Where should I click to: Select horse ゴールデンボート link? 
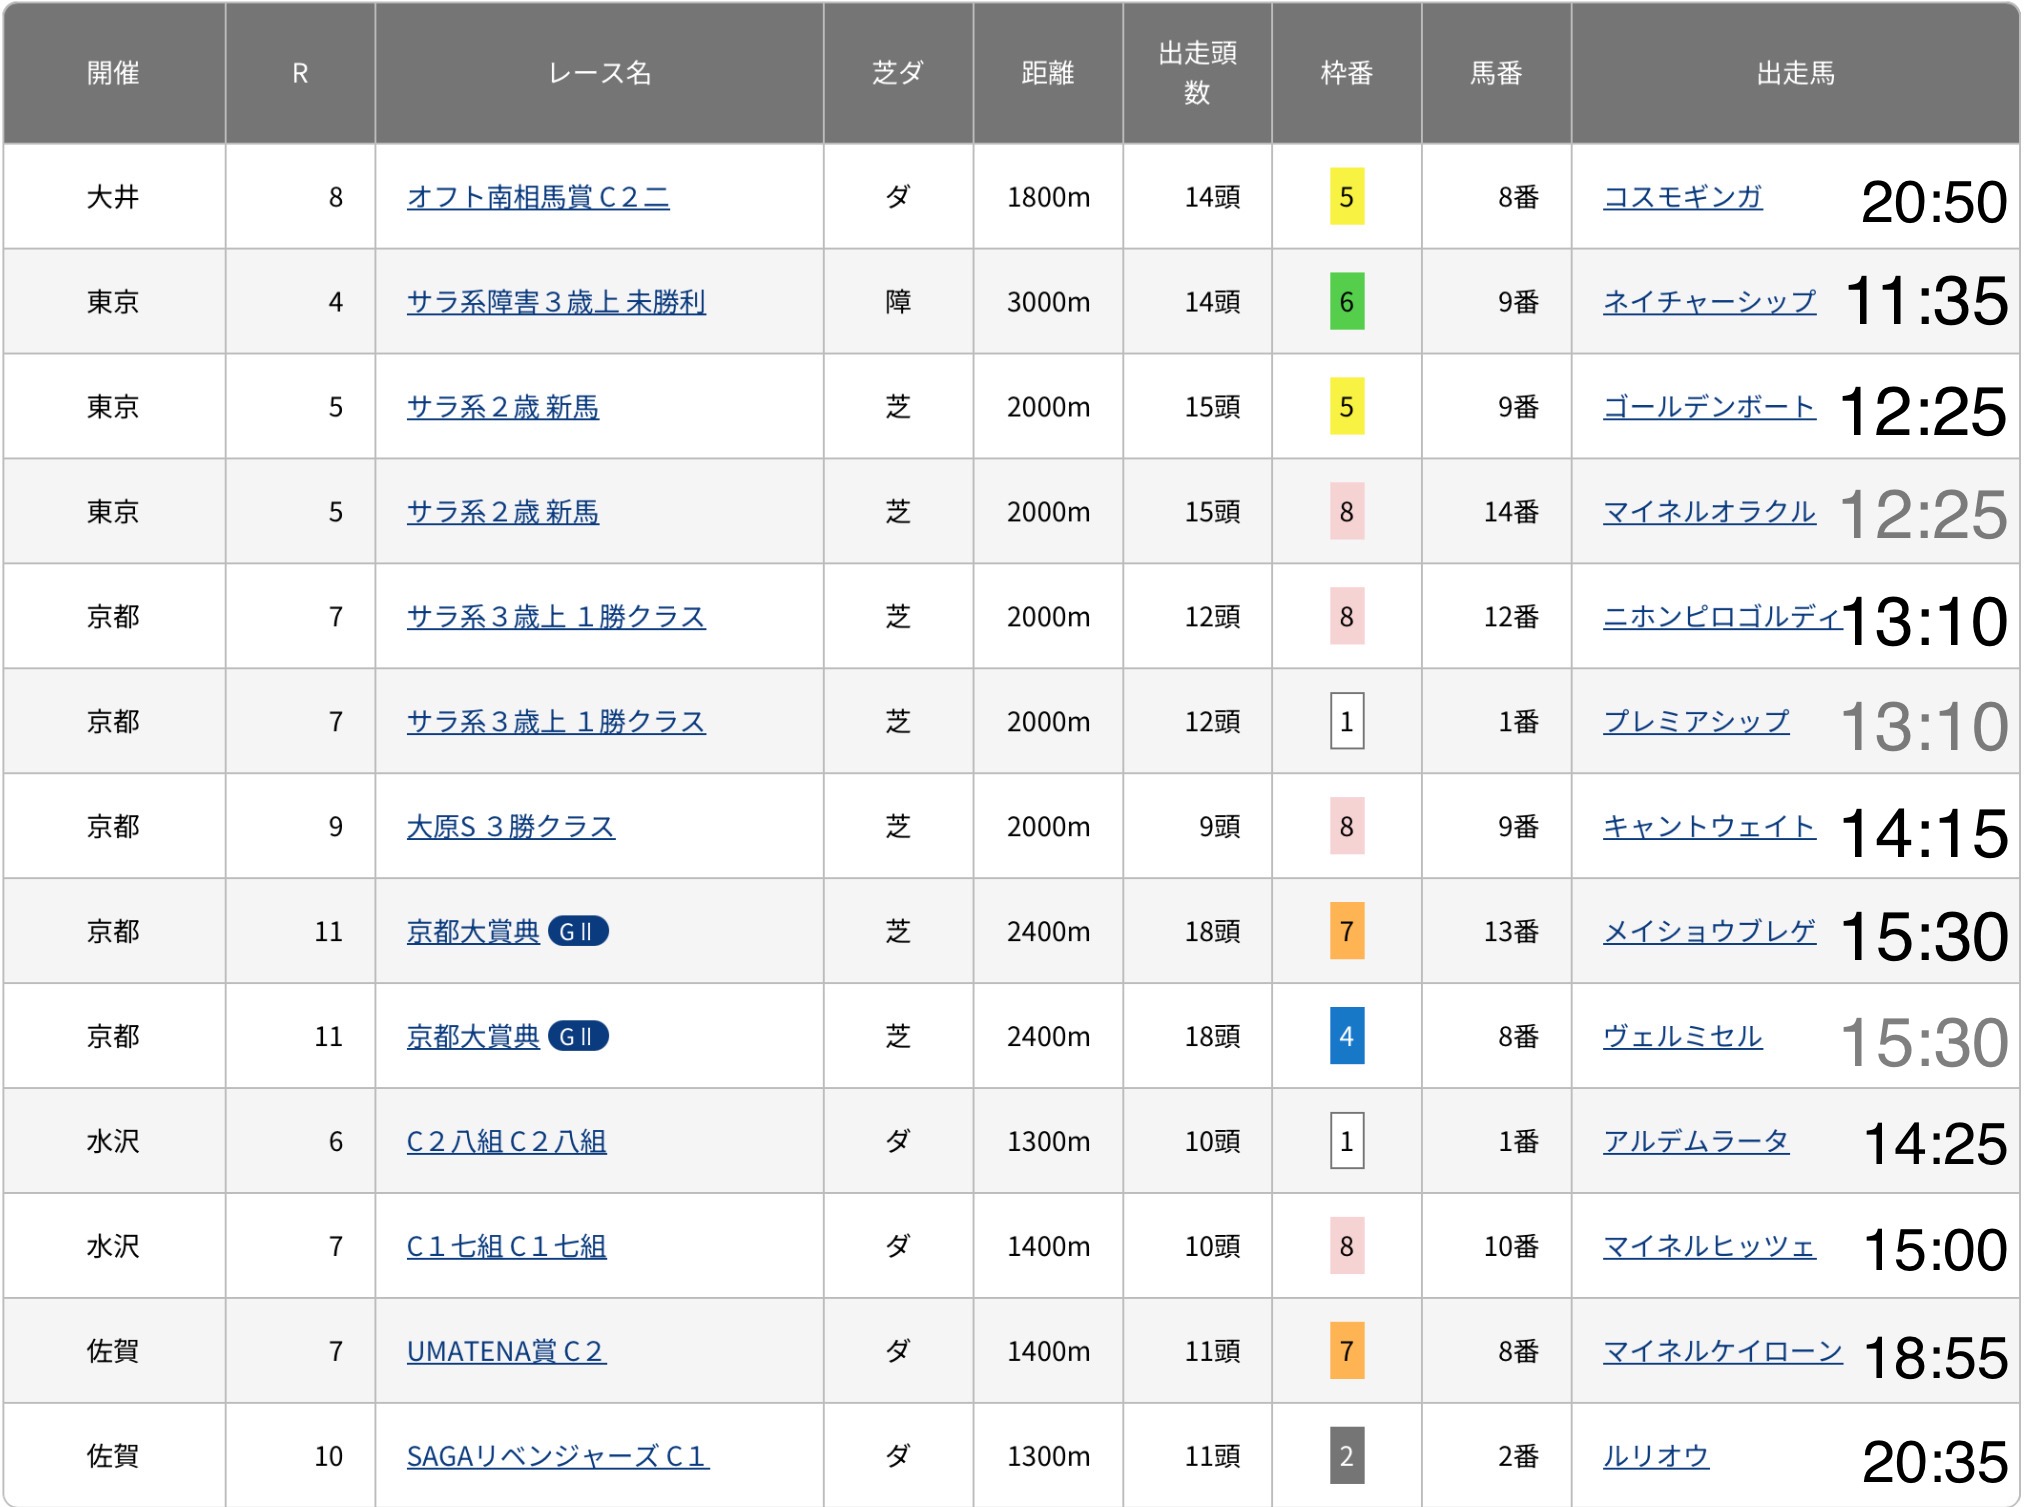tap(1708, 407)
